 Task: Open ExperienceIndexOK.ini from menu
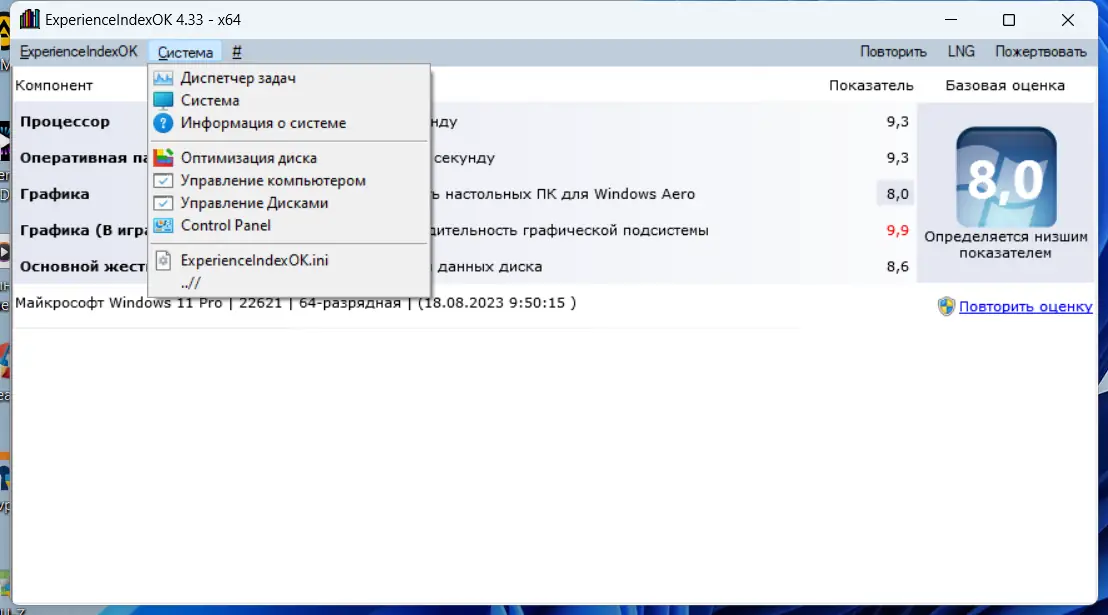coord(290,260)
